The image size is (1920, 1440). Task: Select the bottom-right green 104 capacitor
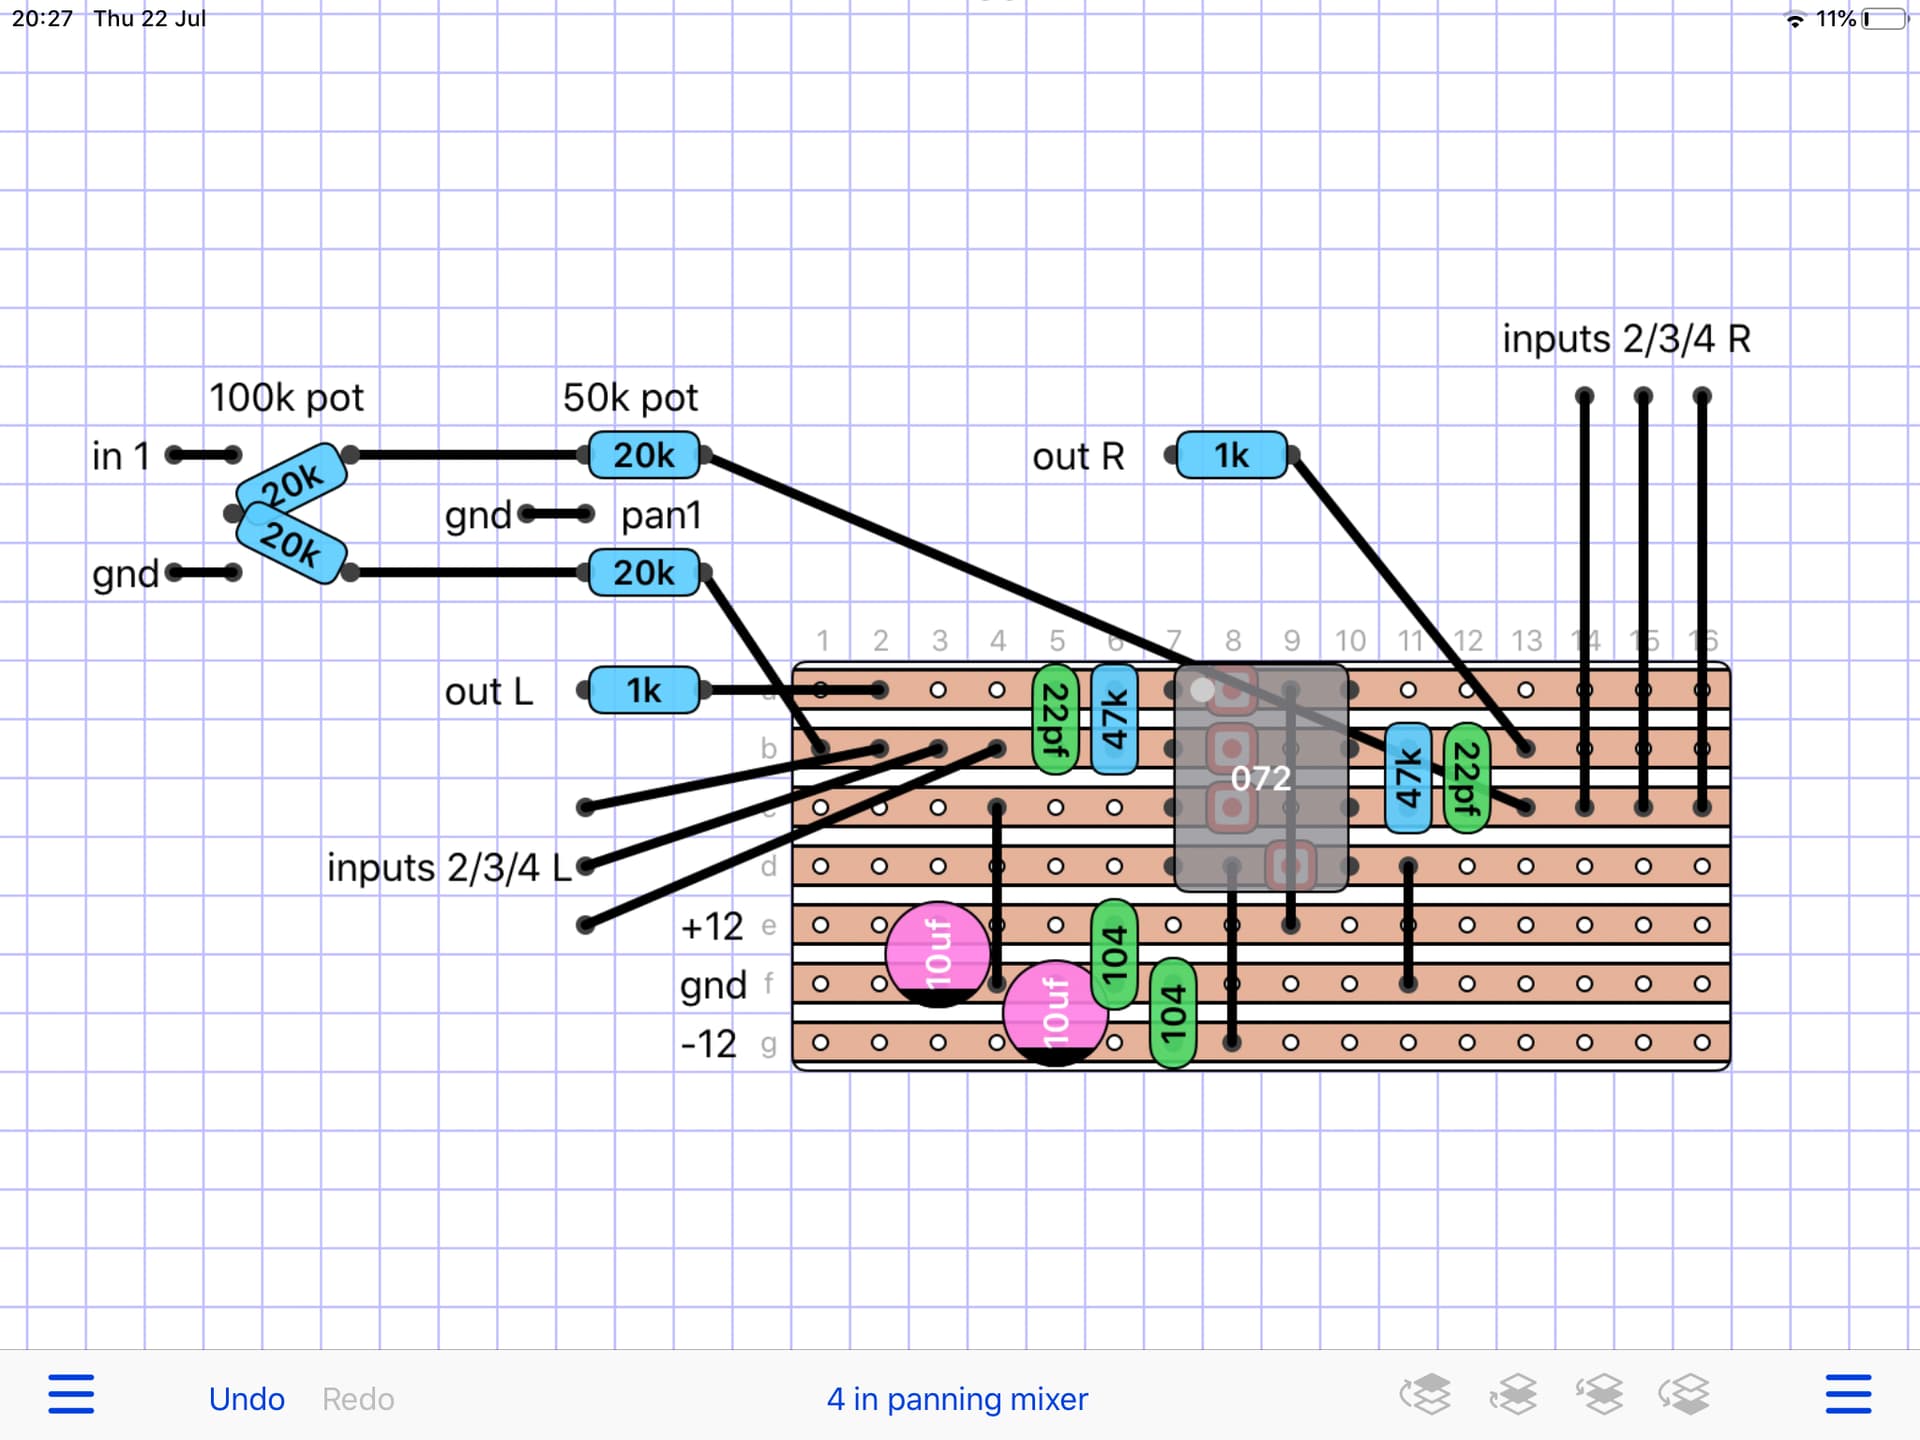click(x=1172, y=1013)
